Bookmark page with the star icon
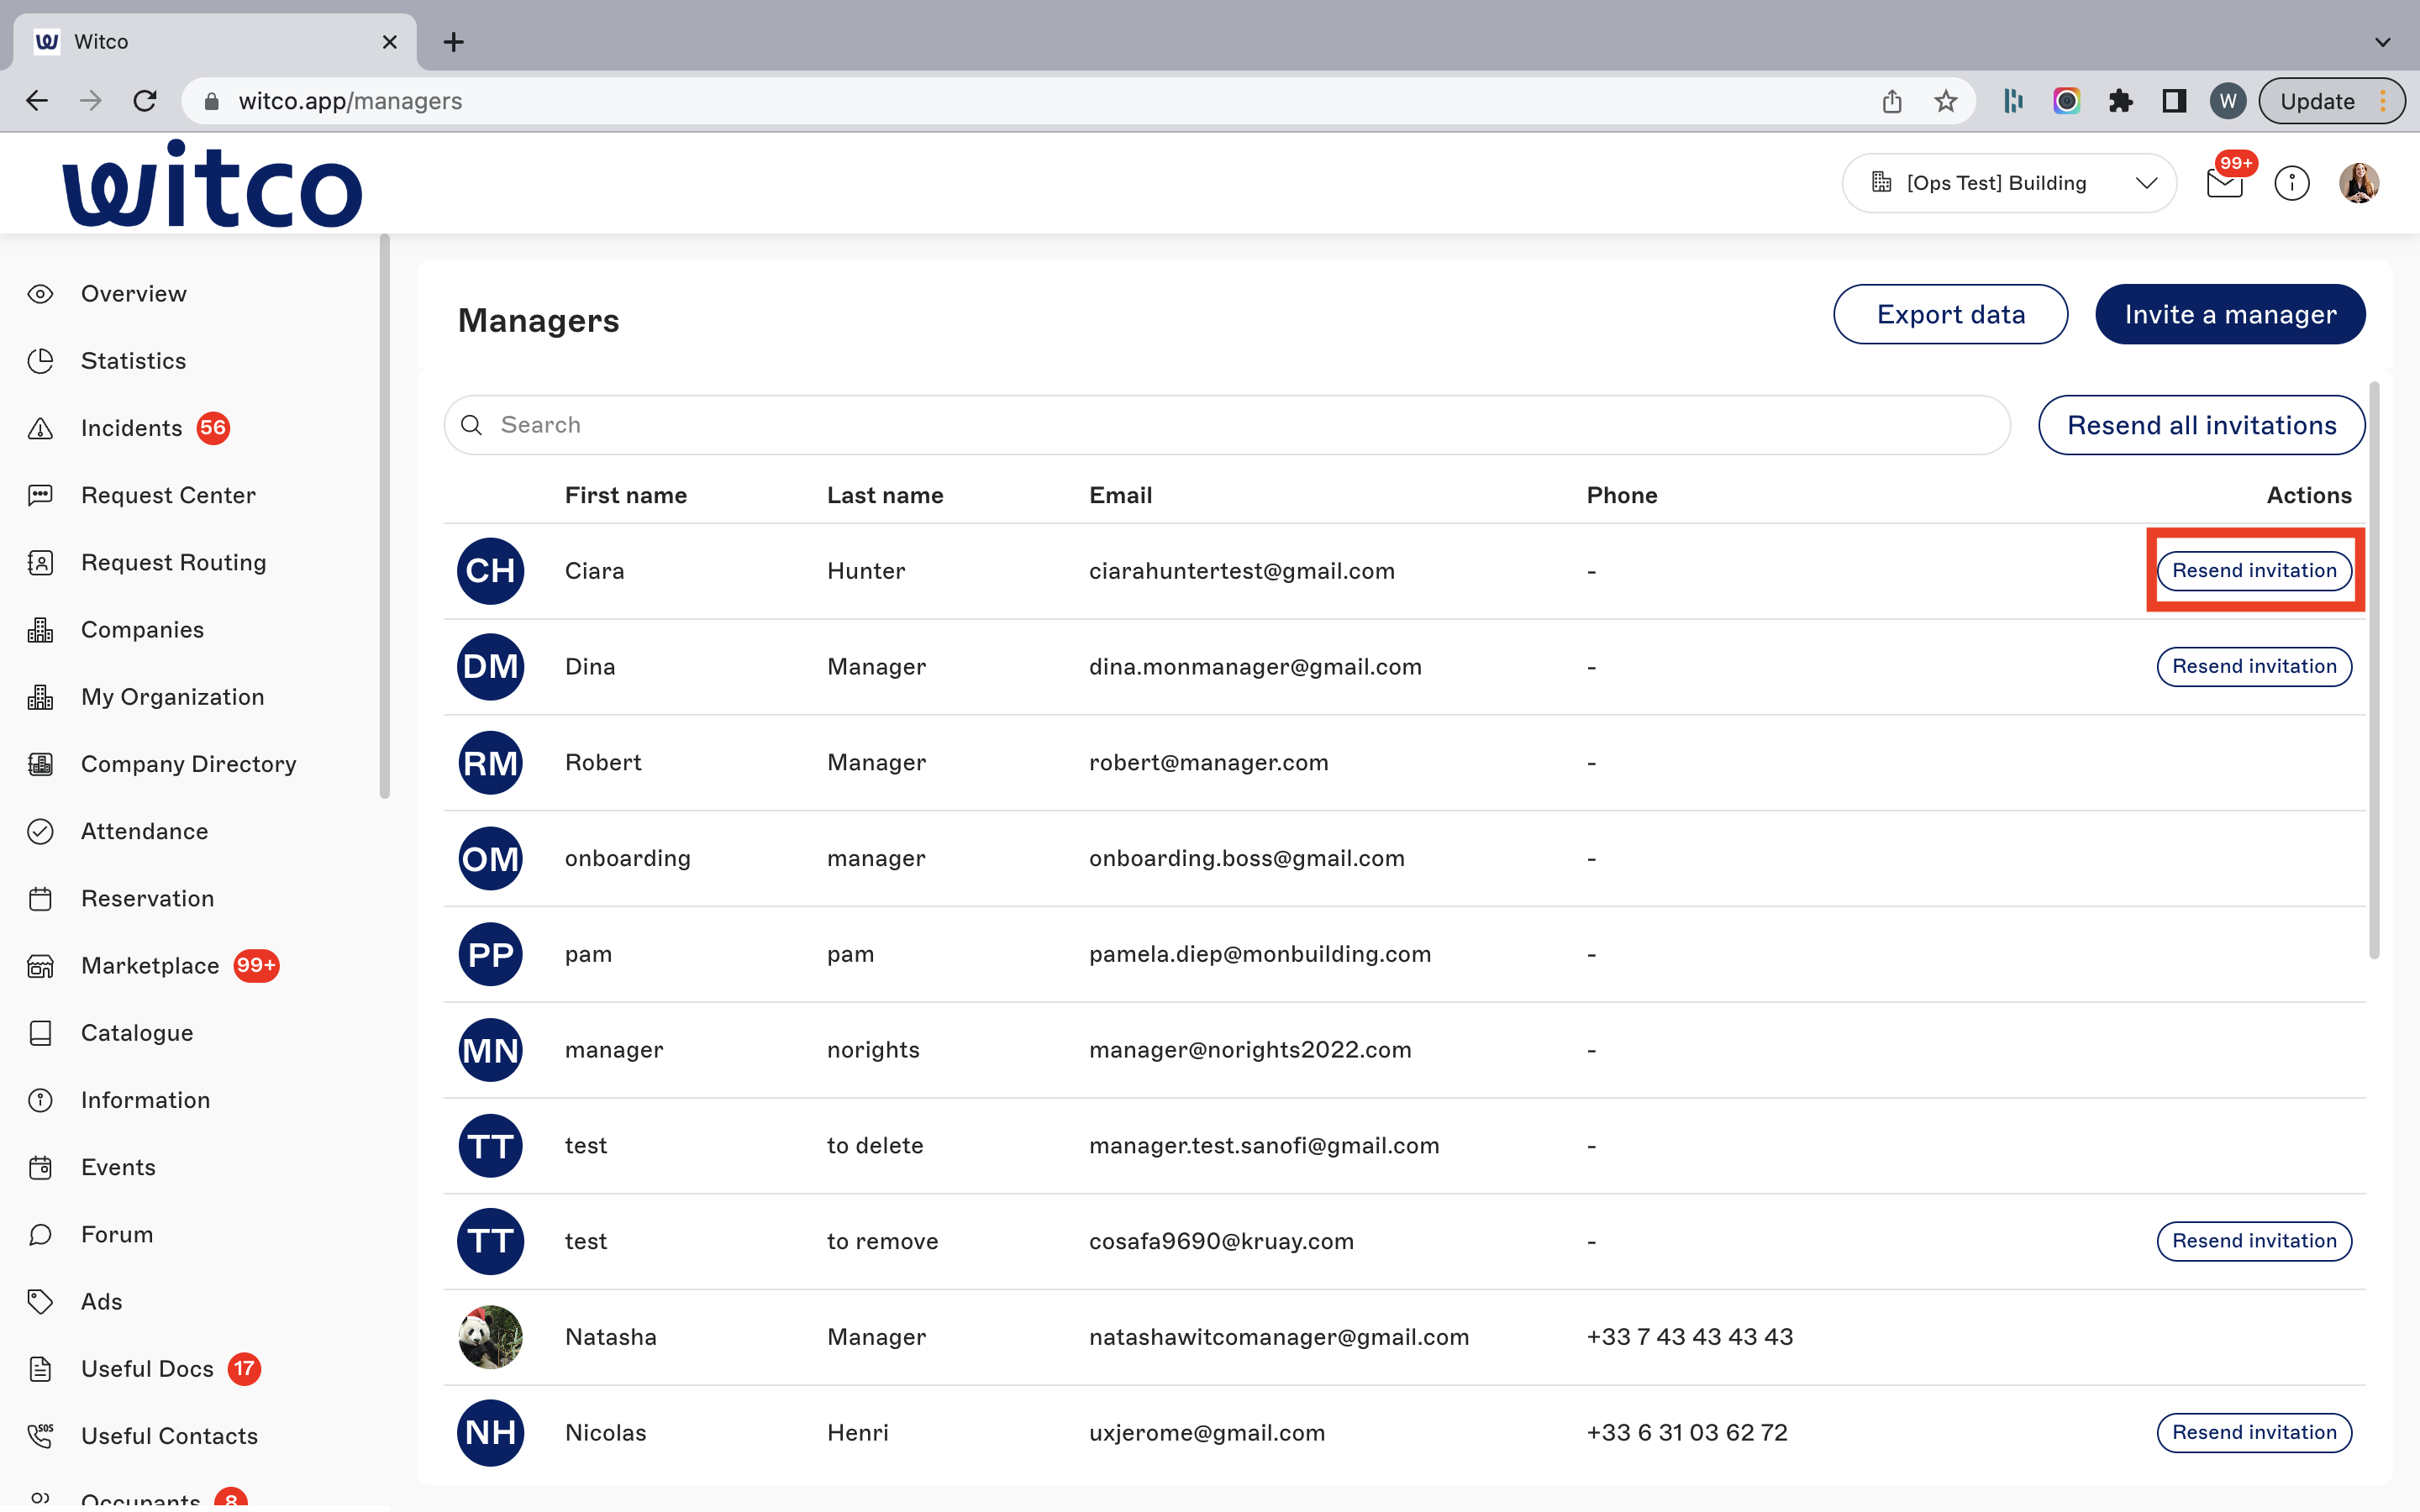2420x1512 pixels. point(1945,101)
